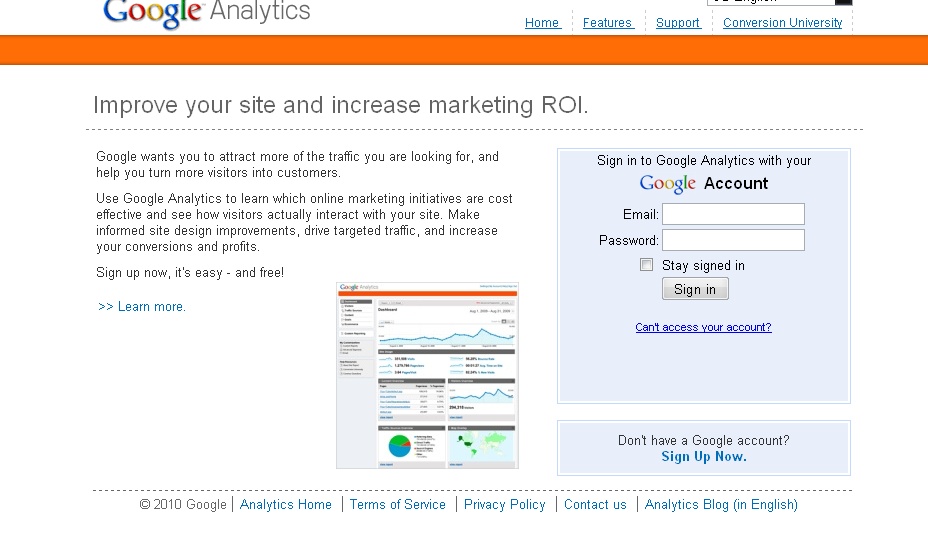The width and height of the screenshot is (928, 546).
Task: Open the language dropdown at top right
Action: [779, 2]
